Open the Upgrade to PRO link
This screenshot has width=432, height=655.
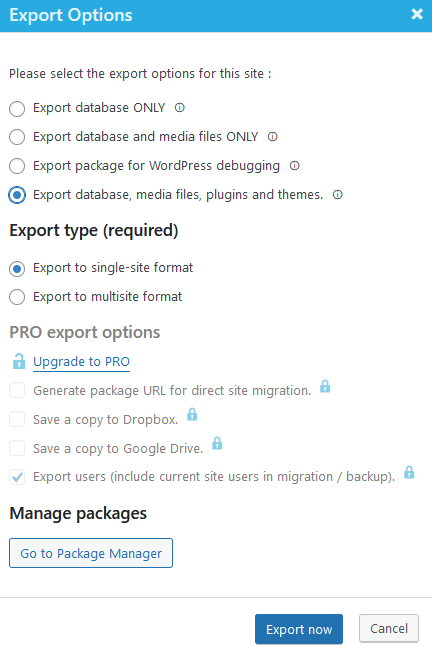pyautogui.click(x=81, y=362)
